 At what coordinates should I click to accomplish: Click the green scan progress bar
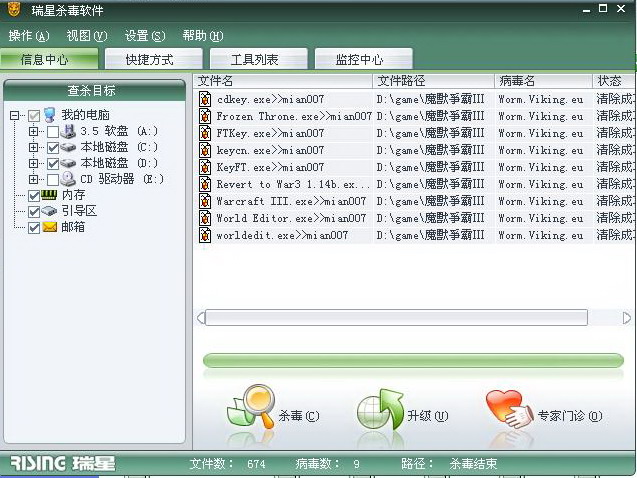pyautogui.click(x=413, y=360)
